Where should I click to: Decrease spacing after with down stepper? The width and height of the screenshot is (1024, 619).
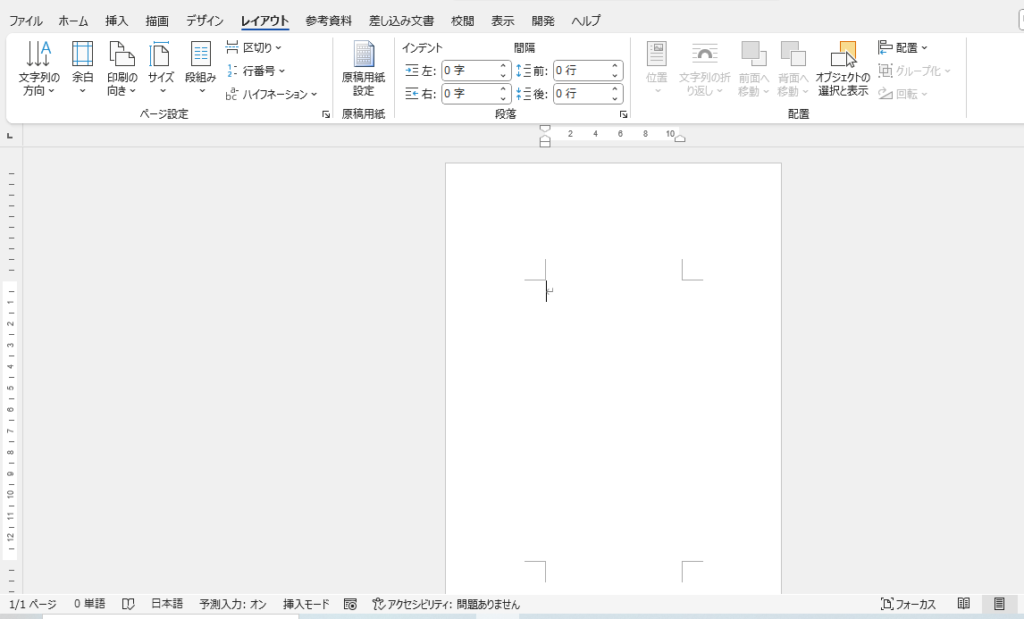click(x=615, y=98)
